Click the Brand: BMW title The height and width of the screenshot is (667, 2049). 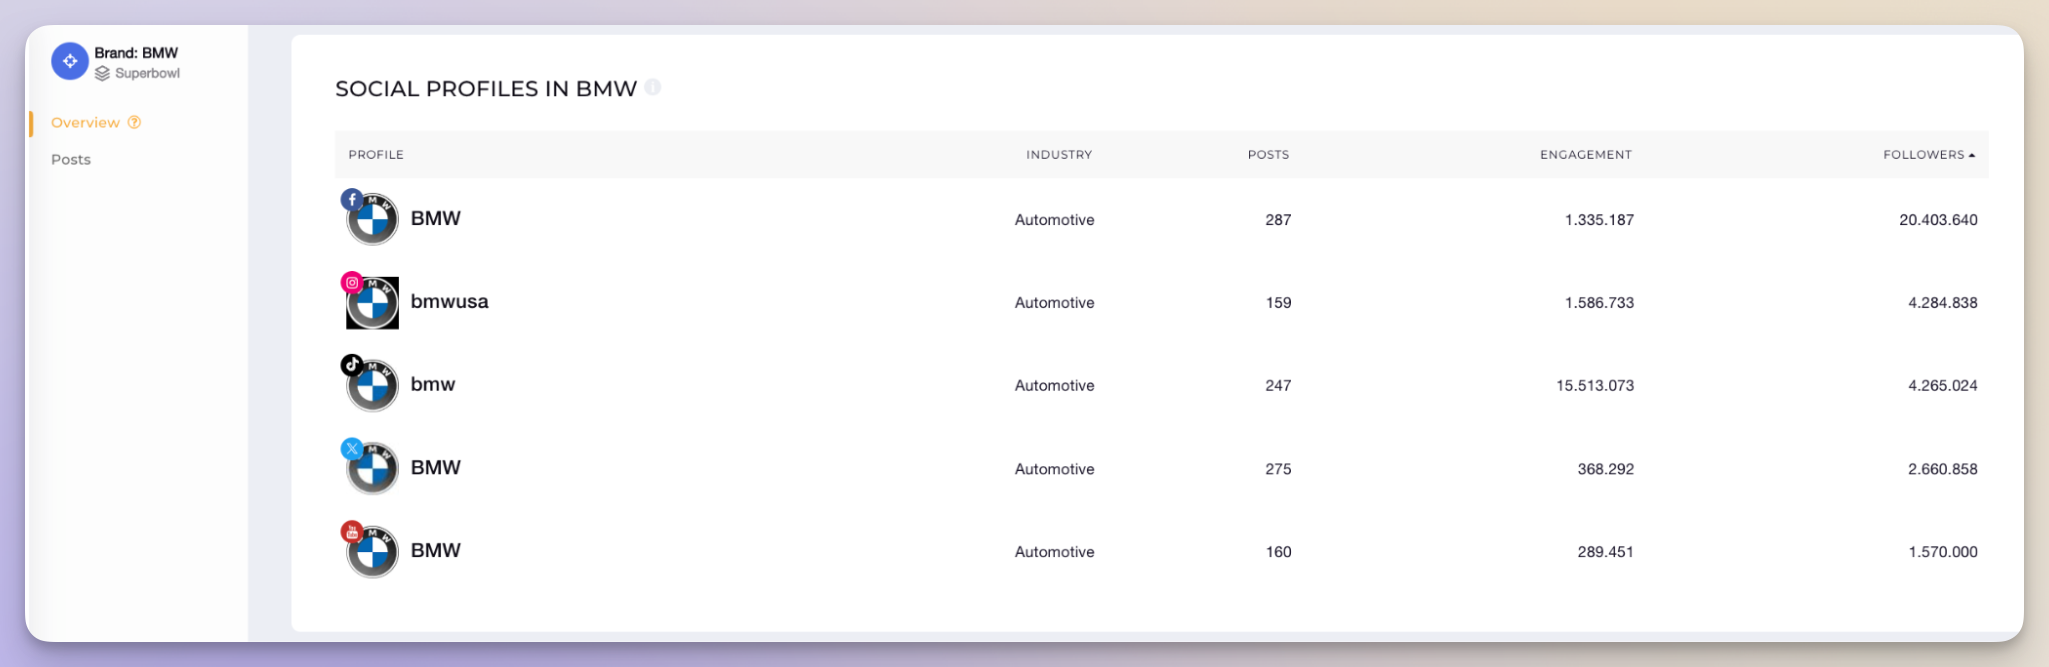click(x=136, y=53)
